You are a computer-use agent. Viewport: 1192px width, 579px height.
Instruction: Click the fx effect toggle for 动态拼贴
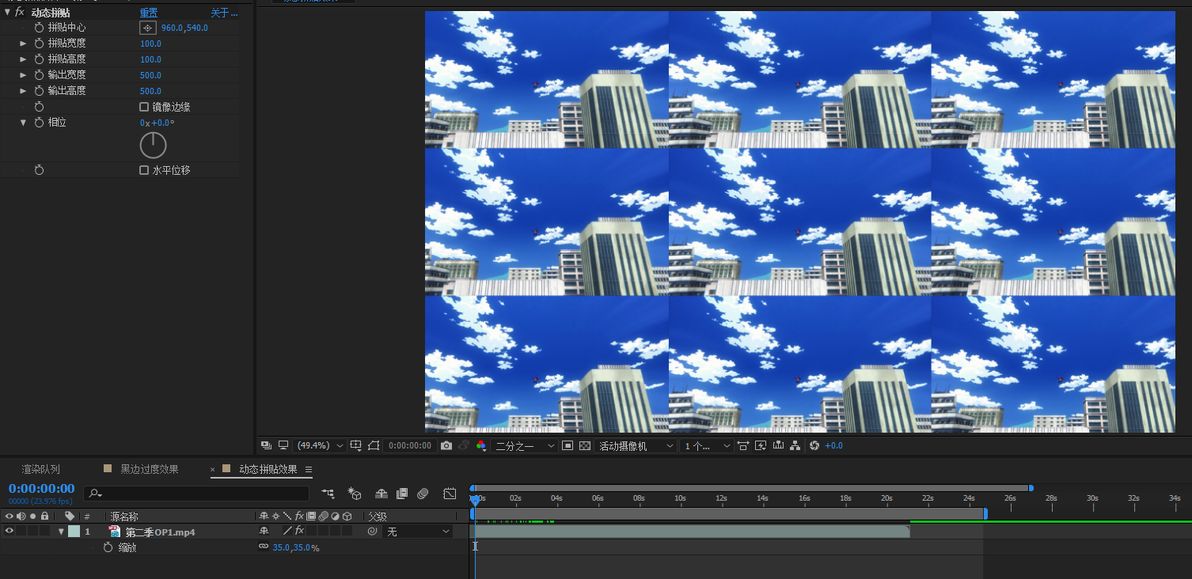[20, 12]
